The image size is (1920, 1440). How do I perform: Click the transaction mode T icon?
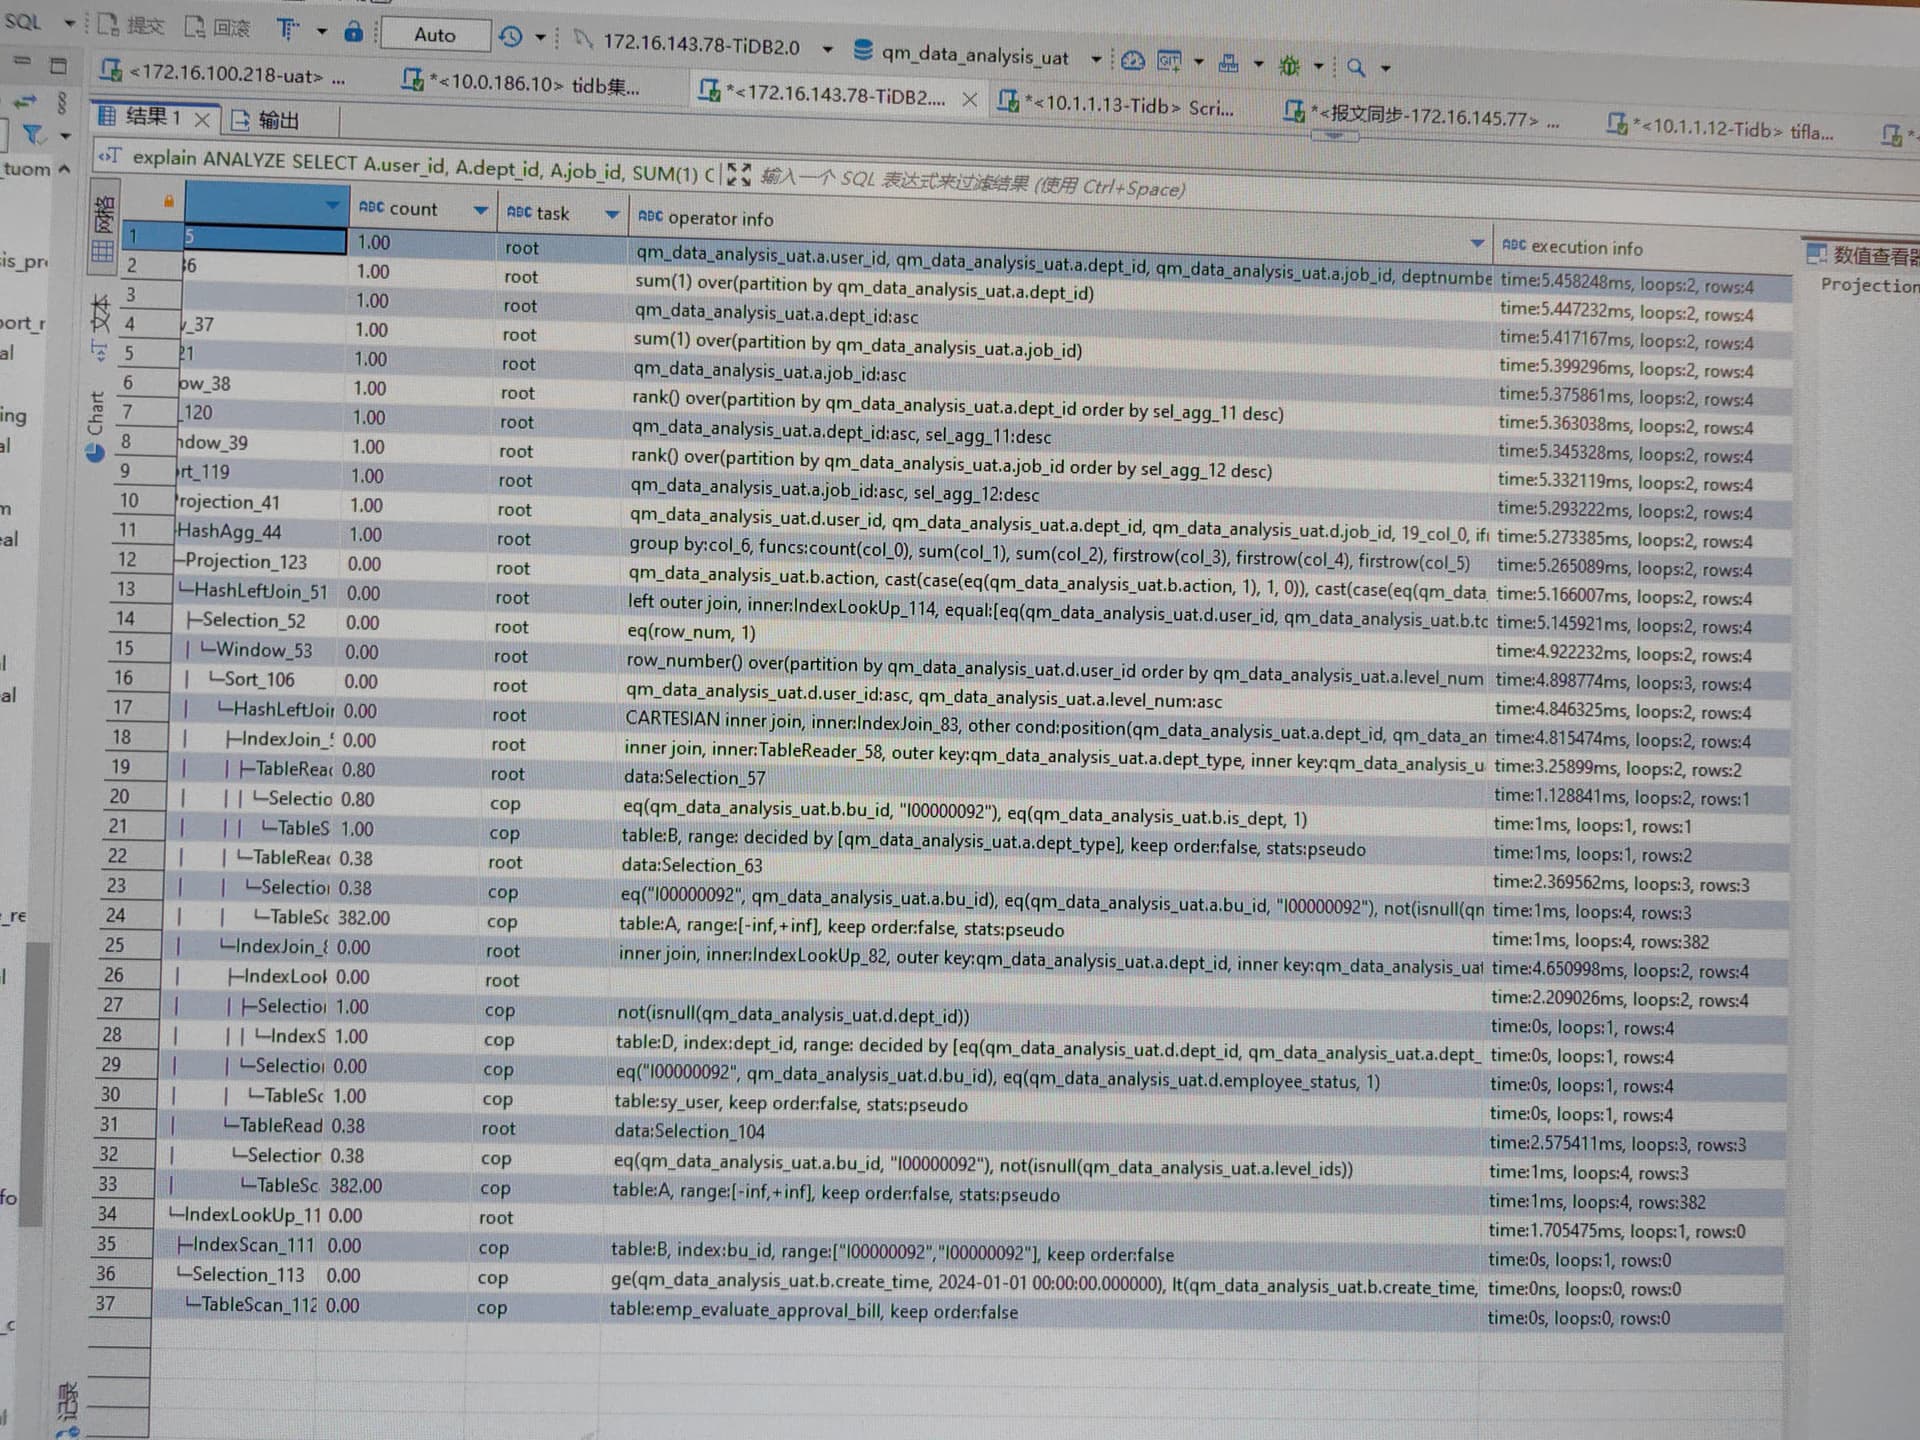287,30
